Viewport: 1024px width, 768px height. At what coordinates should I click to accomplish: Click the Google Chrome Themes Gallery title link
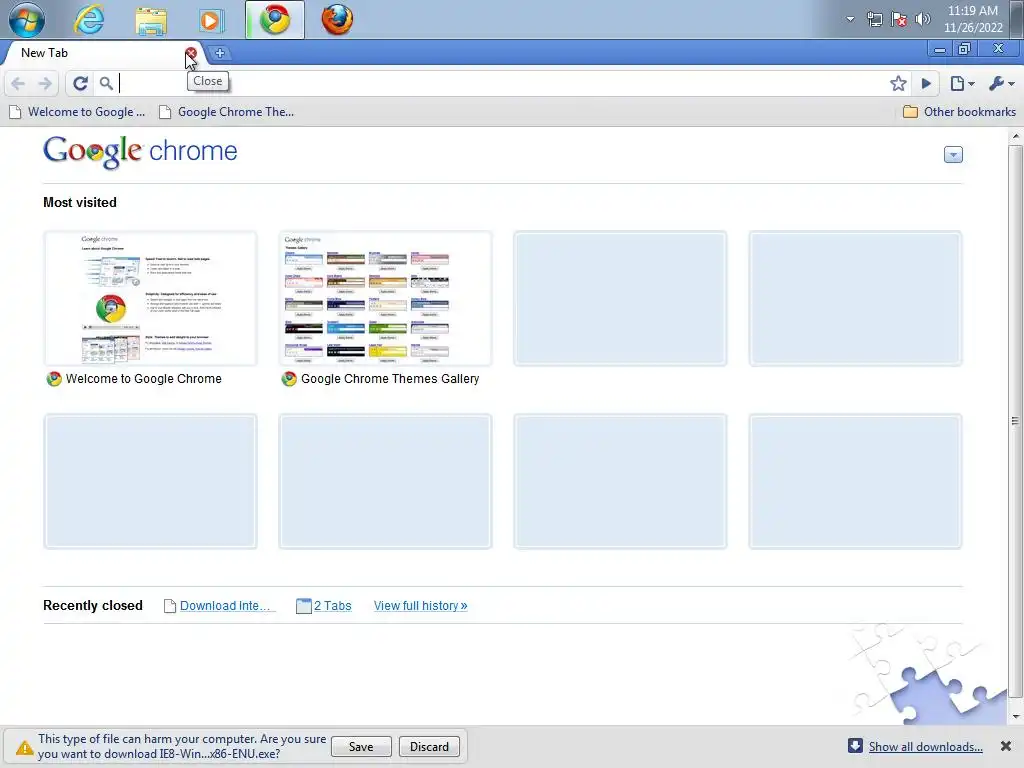(x=390, y=379)
